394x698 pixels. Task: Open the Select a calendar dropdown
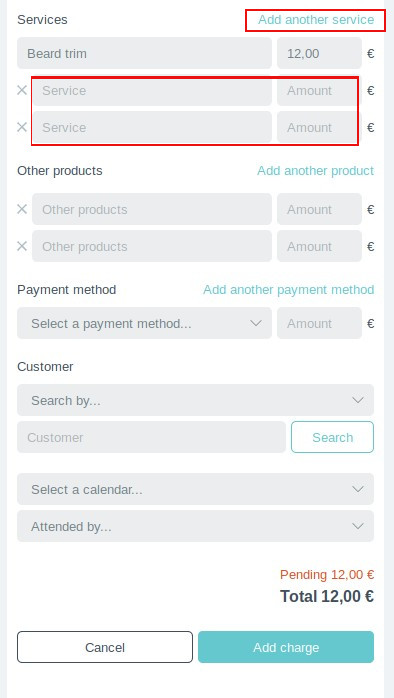pyautogui.click(x=195, y=489)
